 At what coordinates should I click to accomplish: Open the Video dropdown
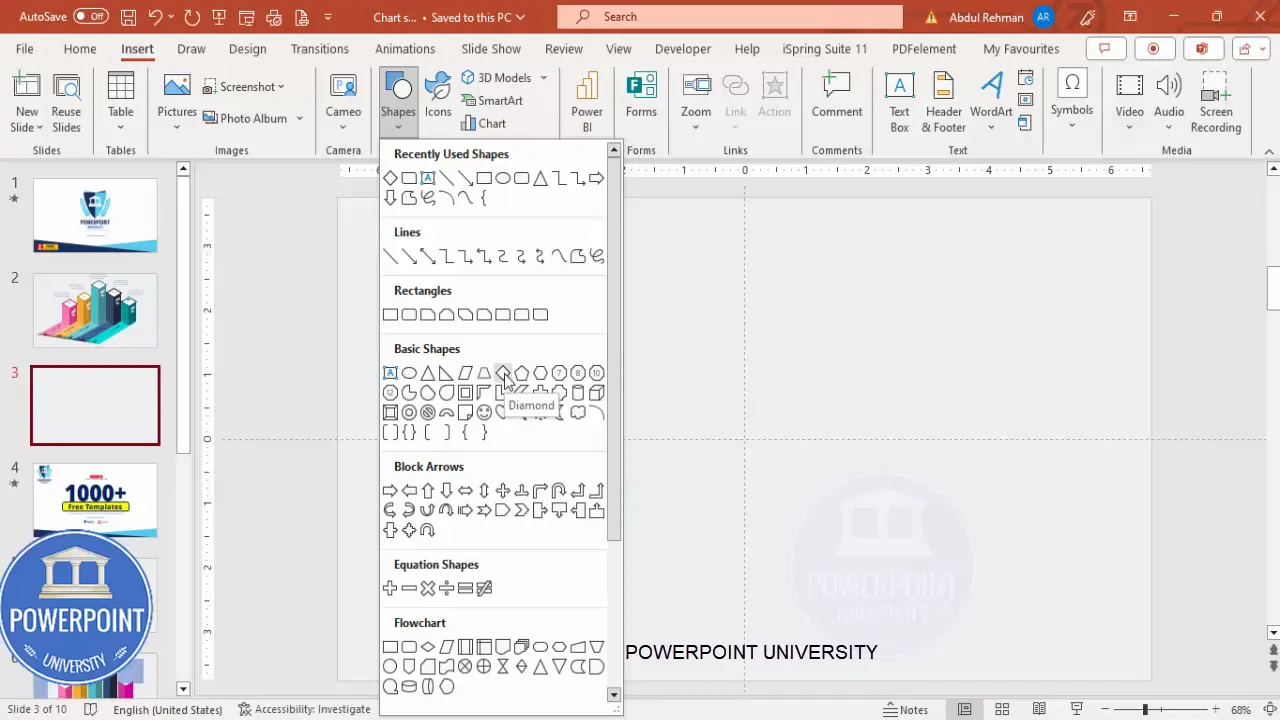(1129, 127)
